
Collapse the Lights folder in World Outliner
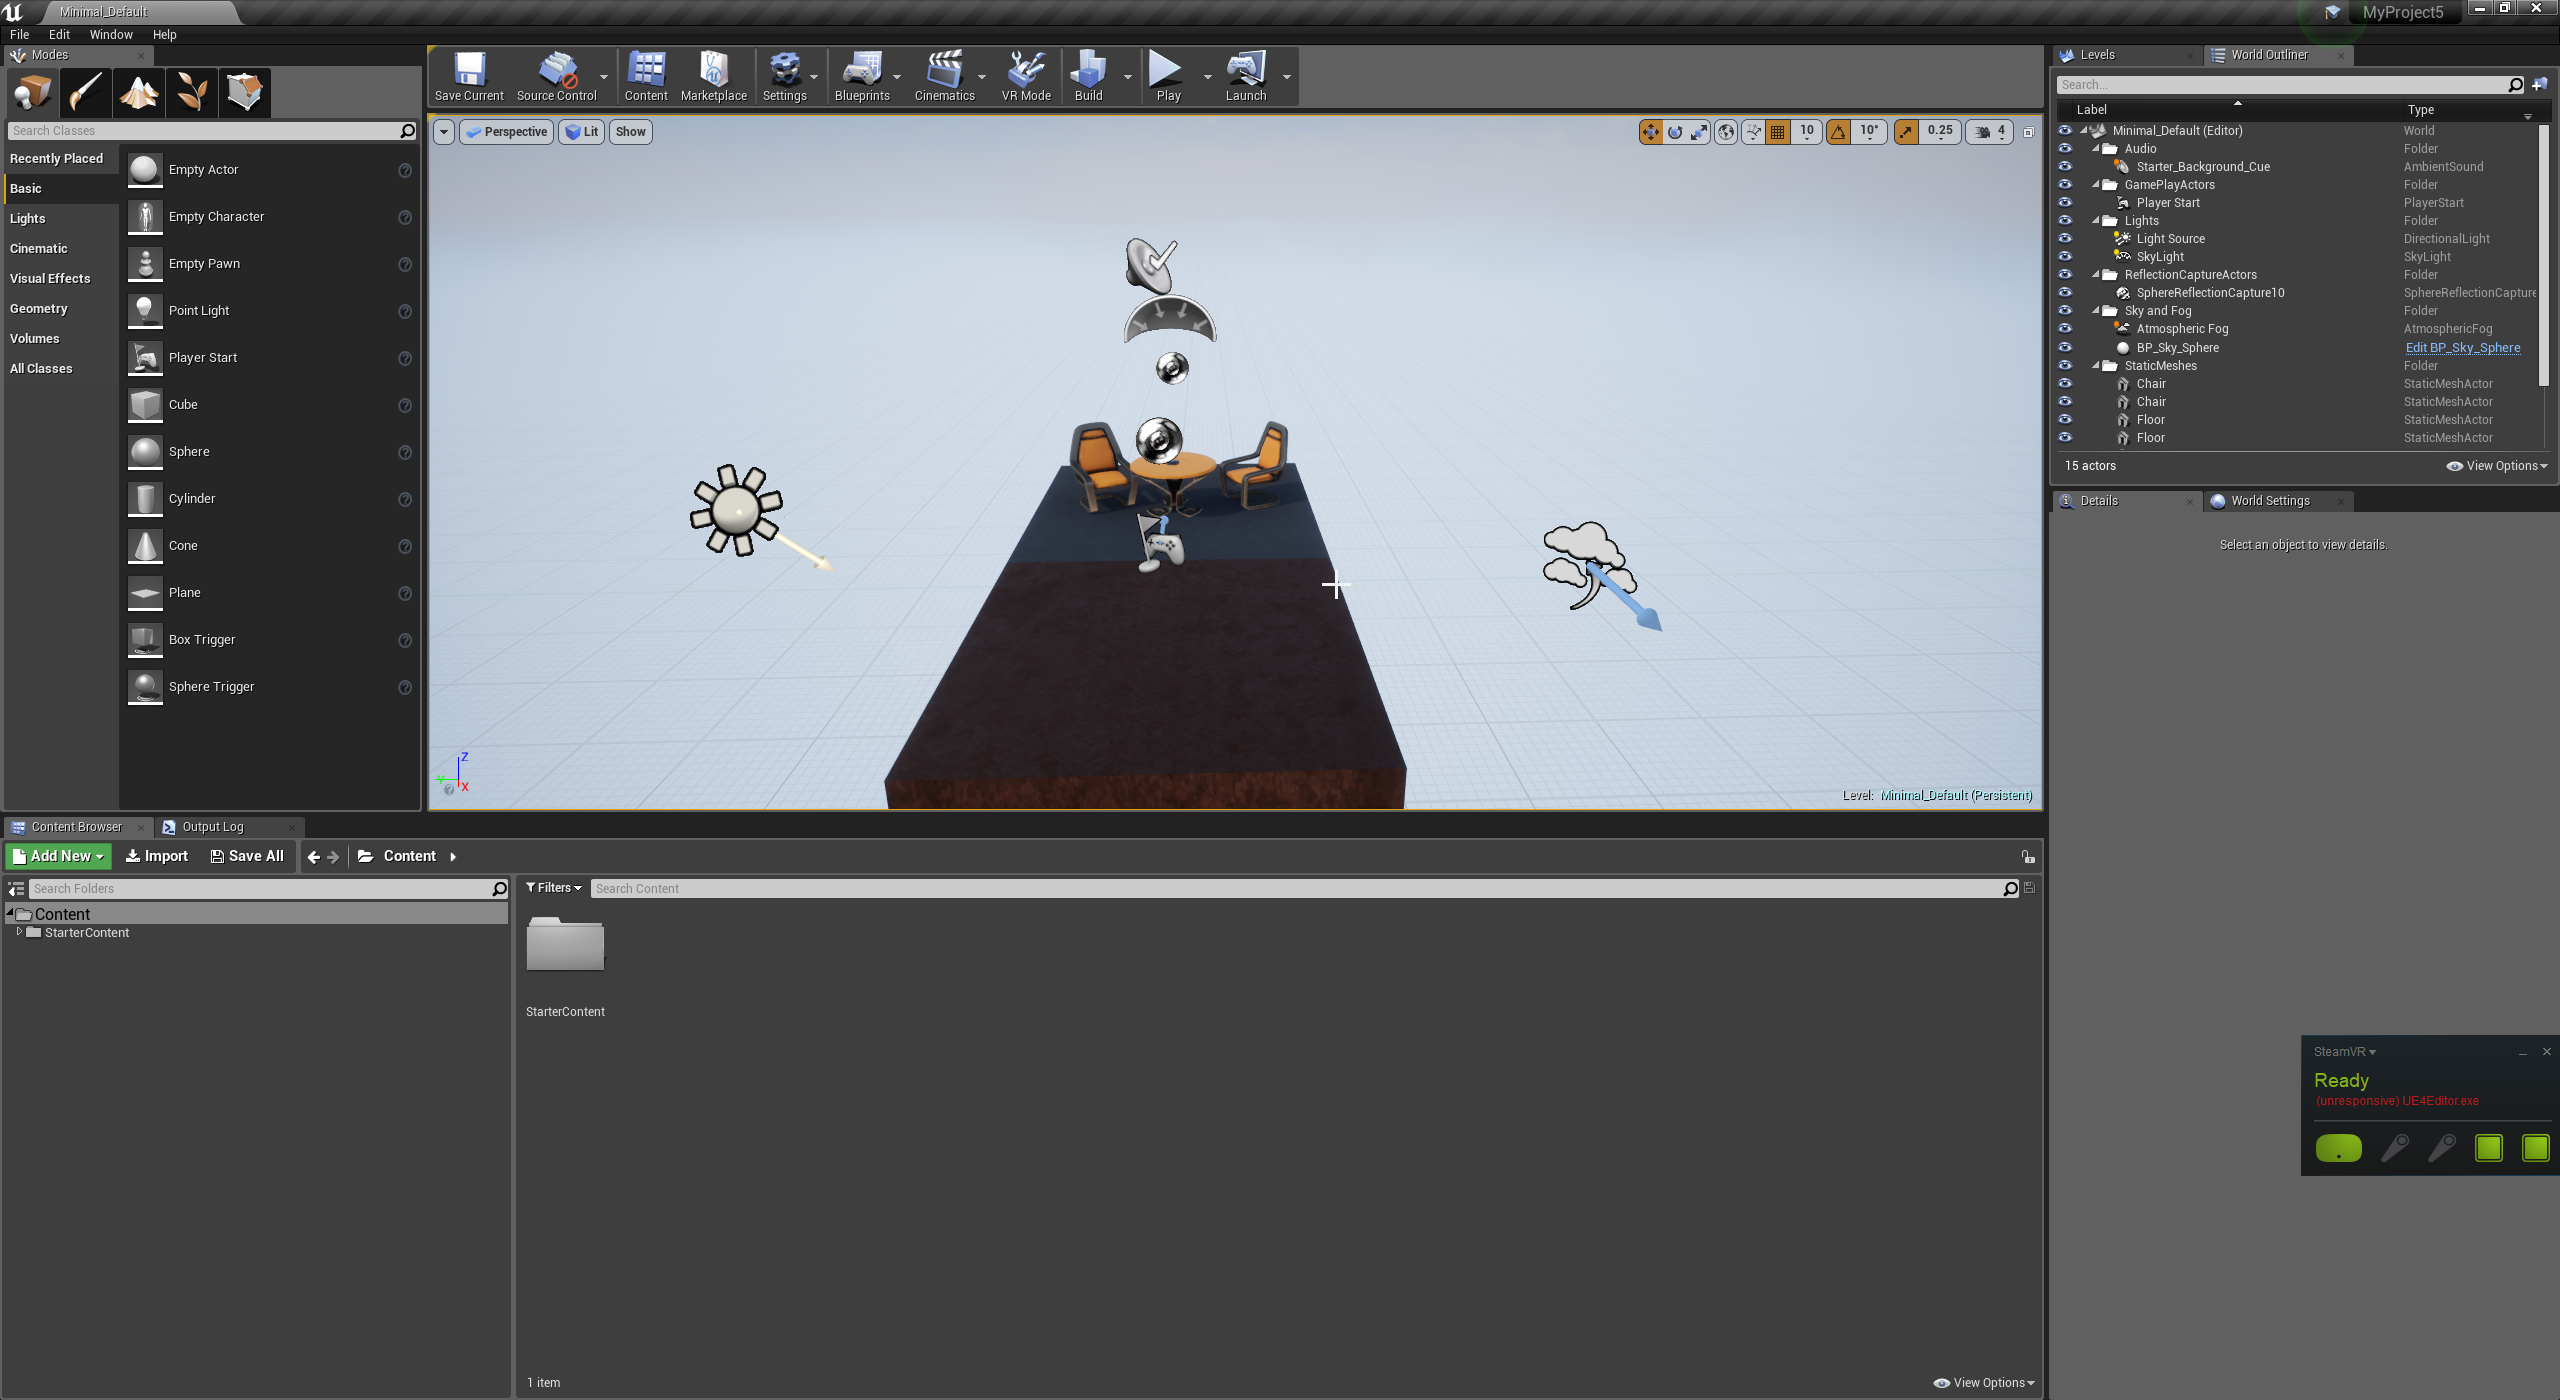[2096, 220]
